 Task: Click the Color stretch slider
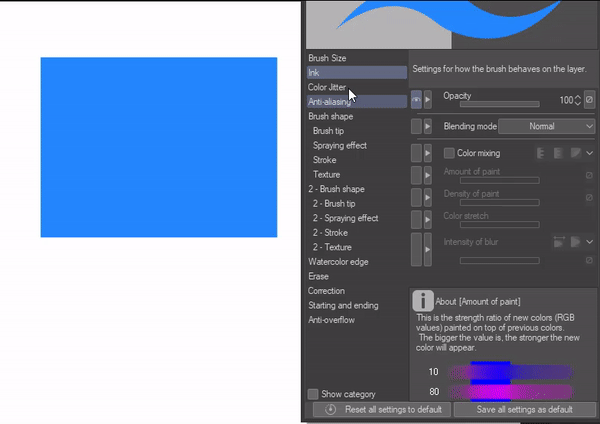point(500,224)
